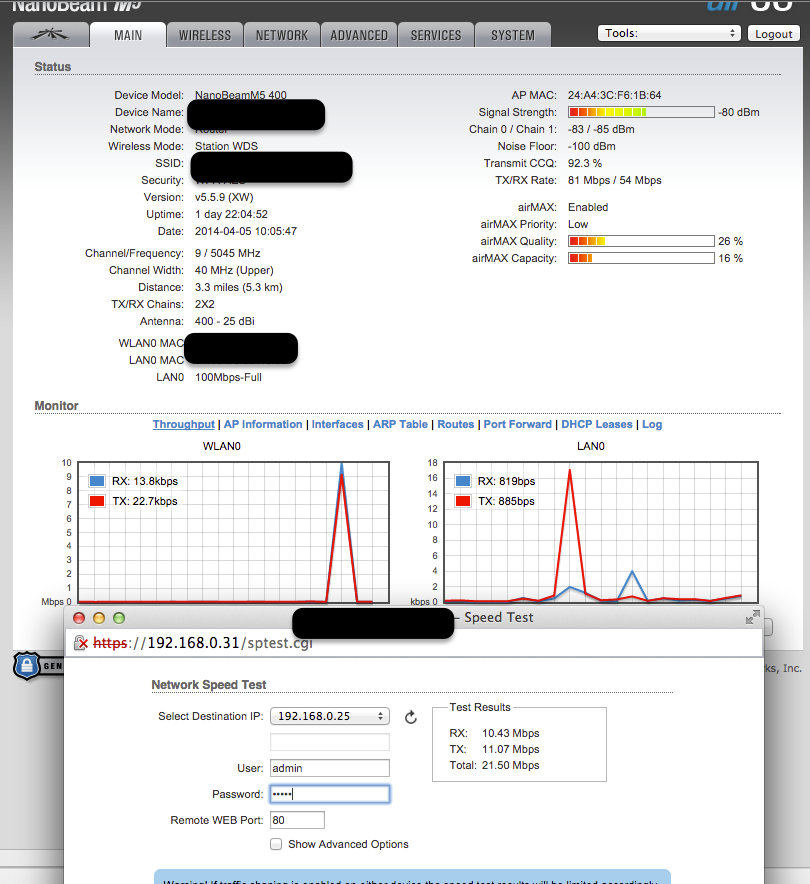The height and width of the screenshot is (884, 810).
Task: Click the Uptime value 1 day 22:04:52
Action: tap(231, 214)
